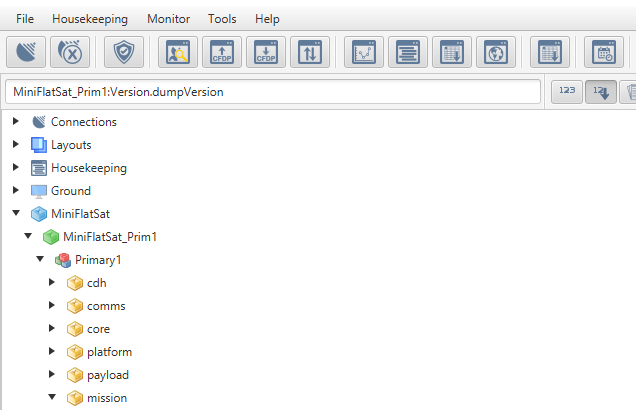Click the up-down transfer arrows icon
The height and width of the screenshot is (410, 636).
(x=310, y=53)
